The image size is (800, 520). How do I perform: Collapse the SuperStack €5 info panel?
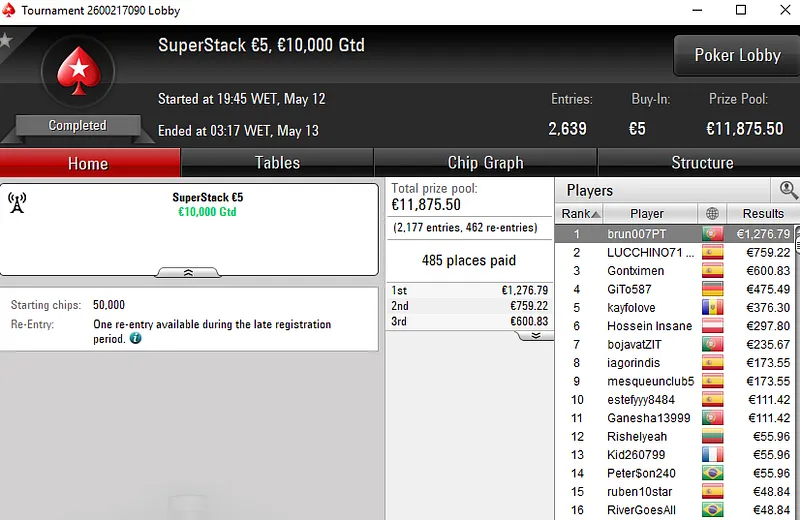[187, 271]
